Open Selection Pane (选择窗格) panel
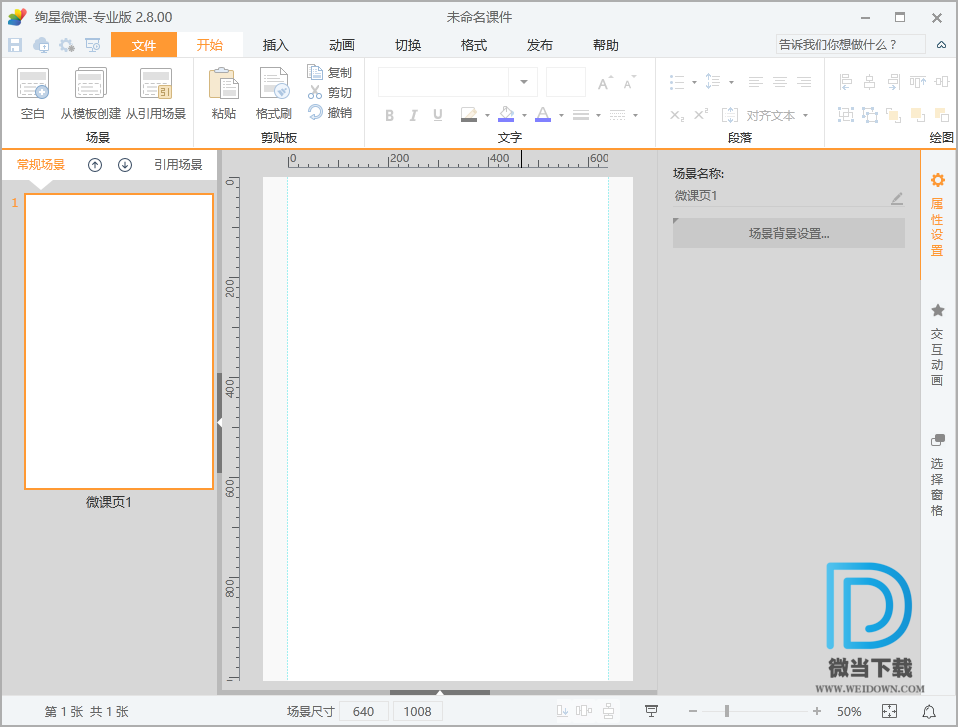958x727 pixels. point(937,475)
